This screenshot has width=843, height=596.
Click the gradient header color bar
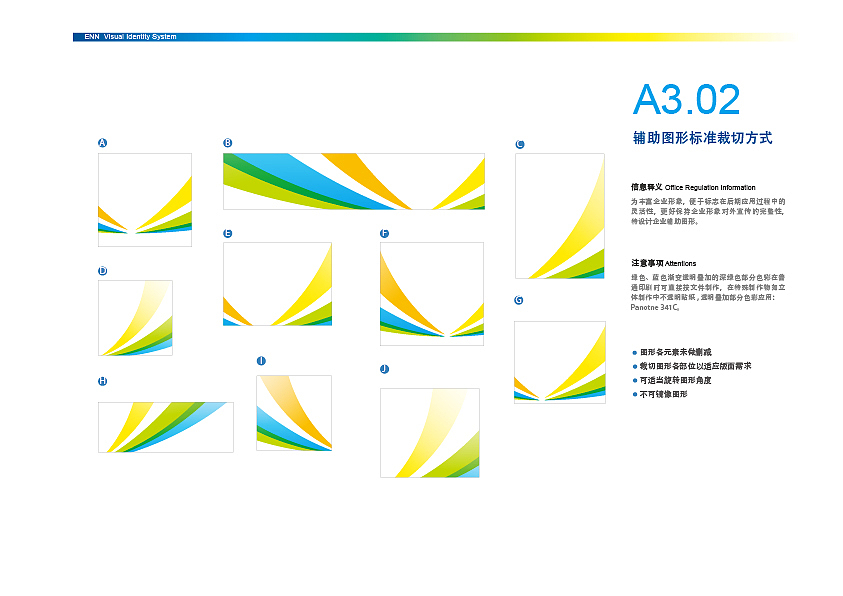[434, 37]
